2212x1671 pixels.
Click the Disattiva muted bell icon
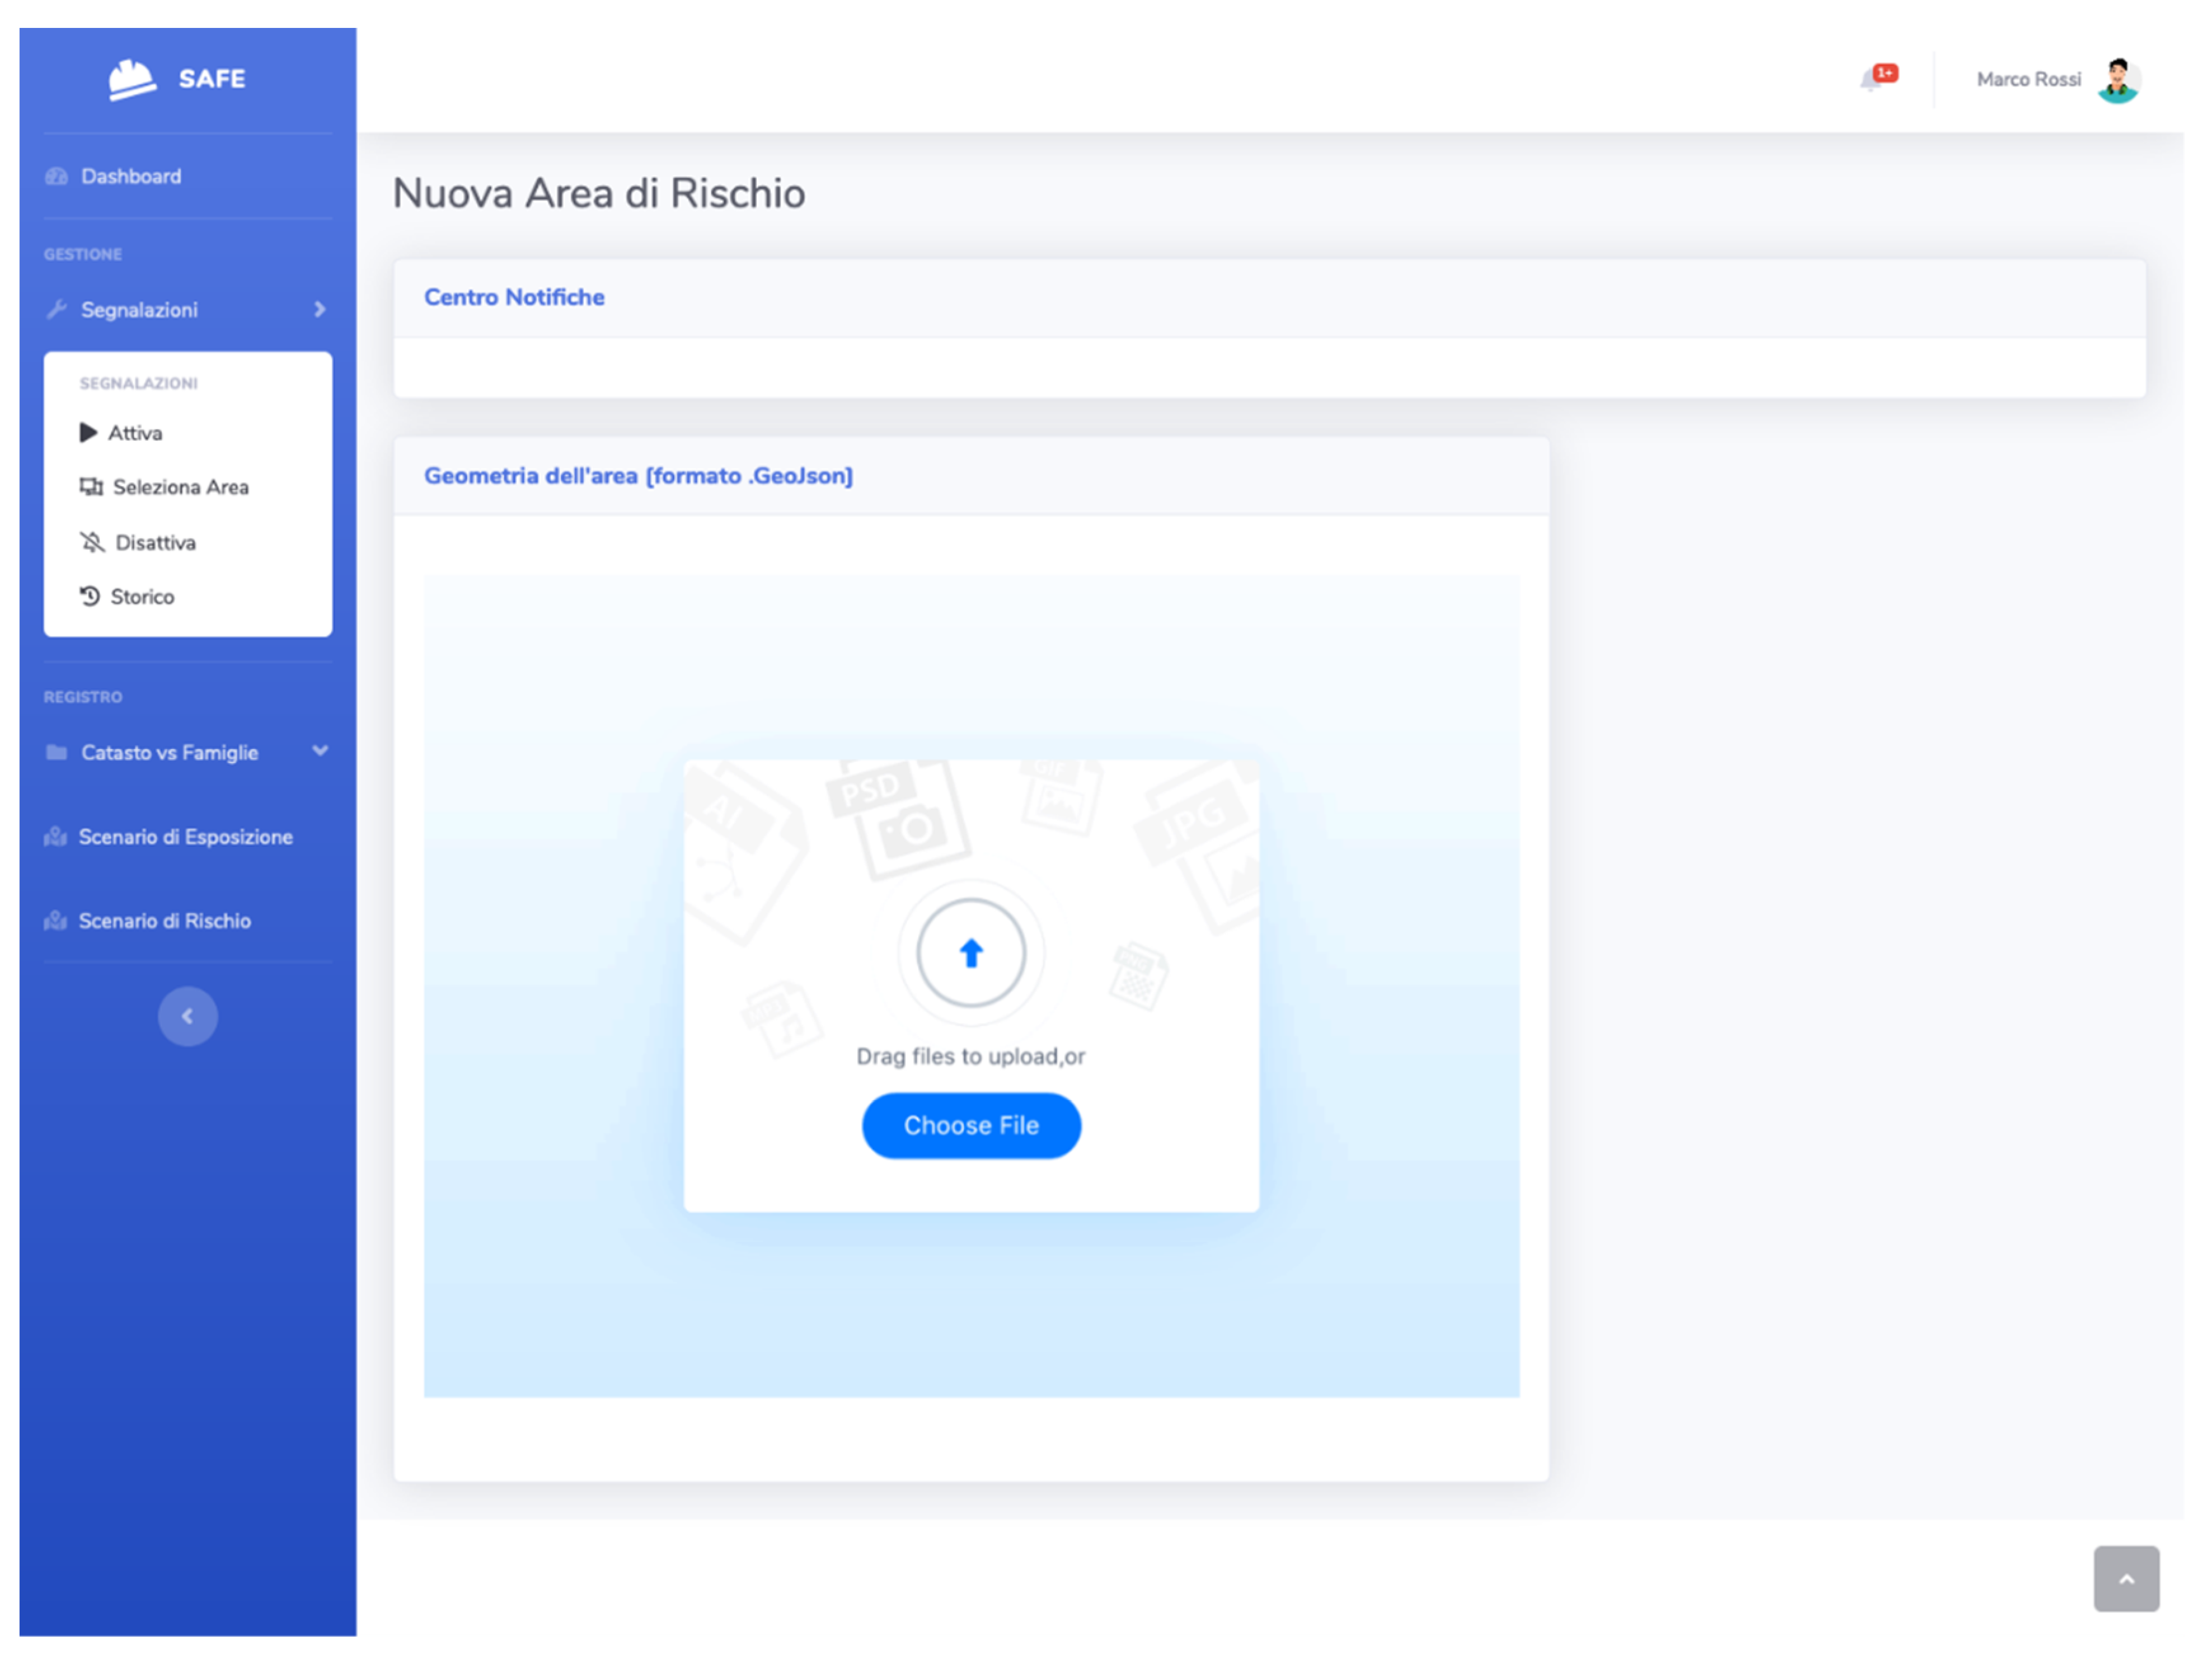tap(92, 543)
